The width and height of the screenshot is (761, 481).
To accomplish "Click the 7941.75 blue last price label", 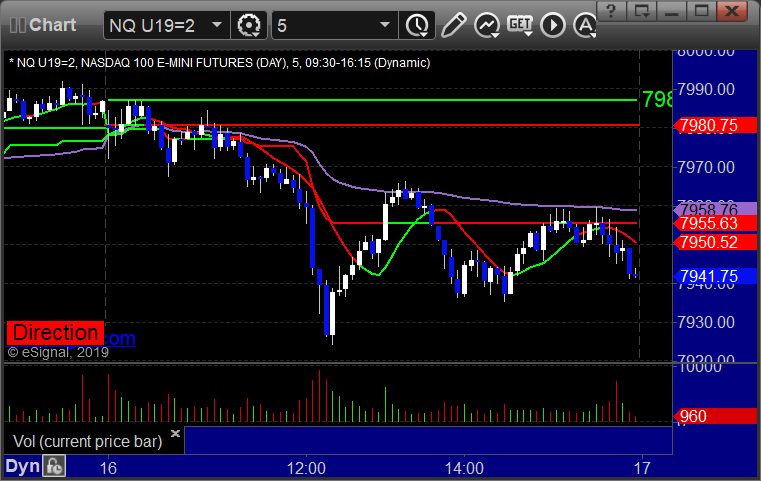I will (x=715, y=276).
